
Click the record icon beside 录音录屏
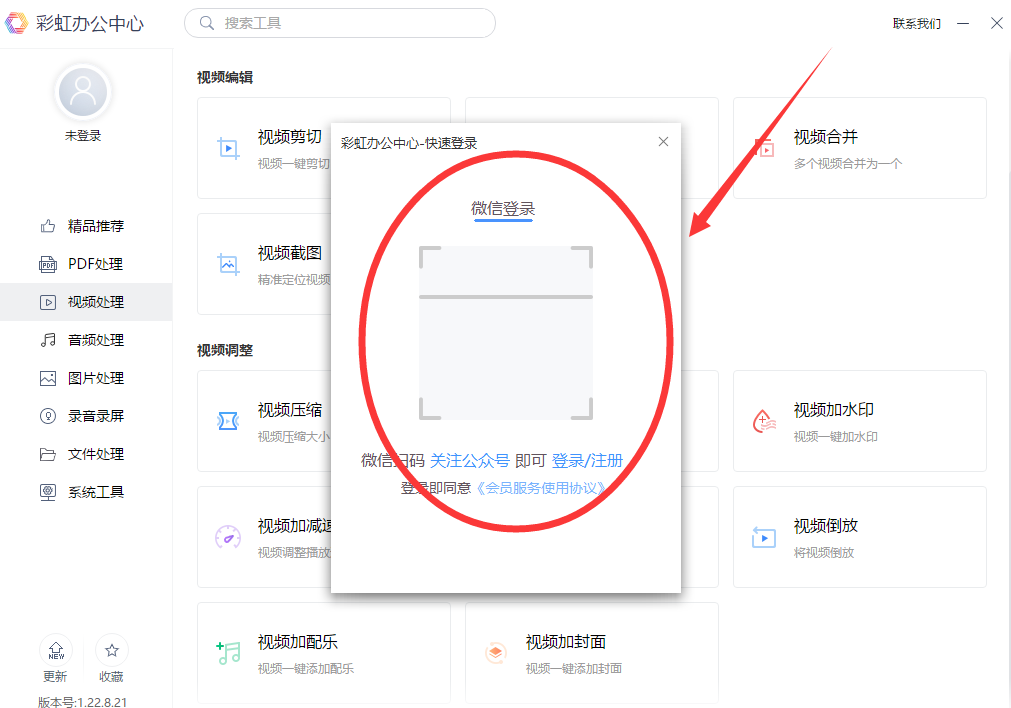pos(48,416)
